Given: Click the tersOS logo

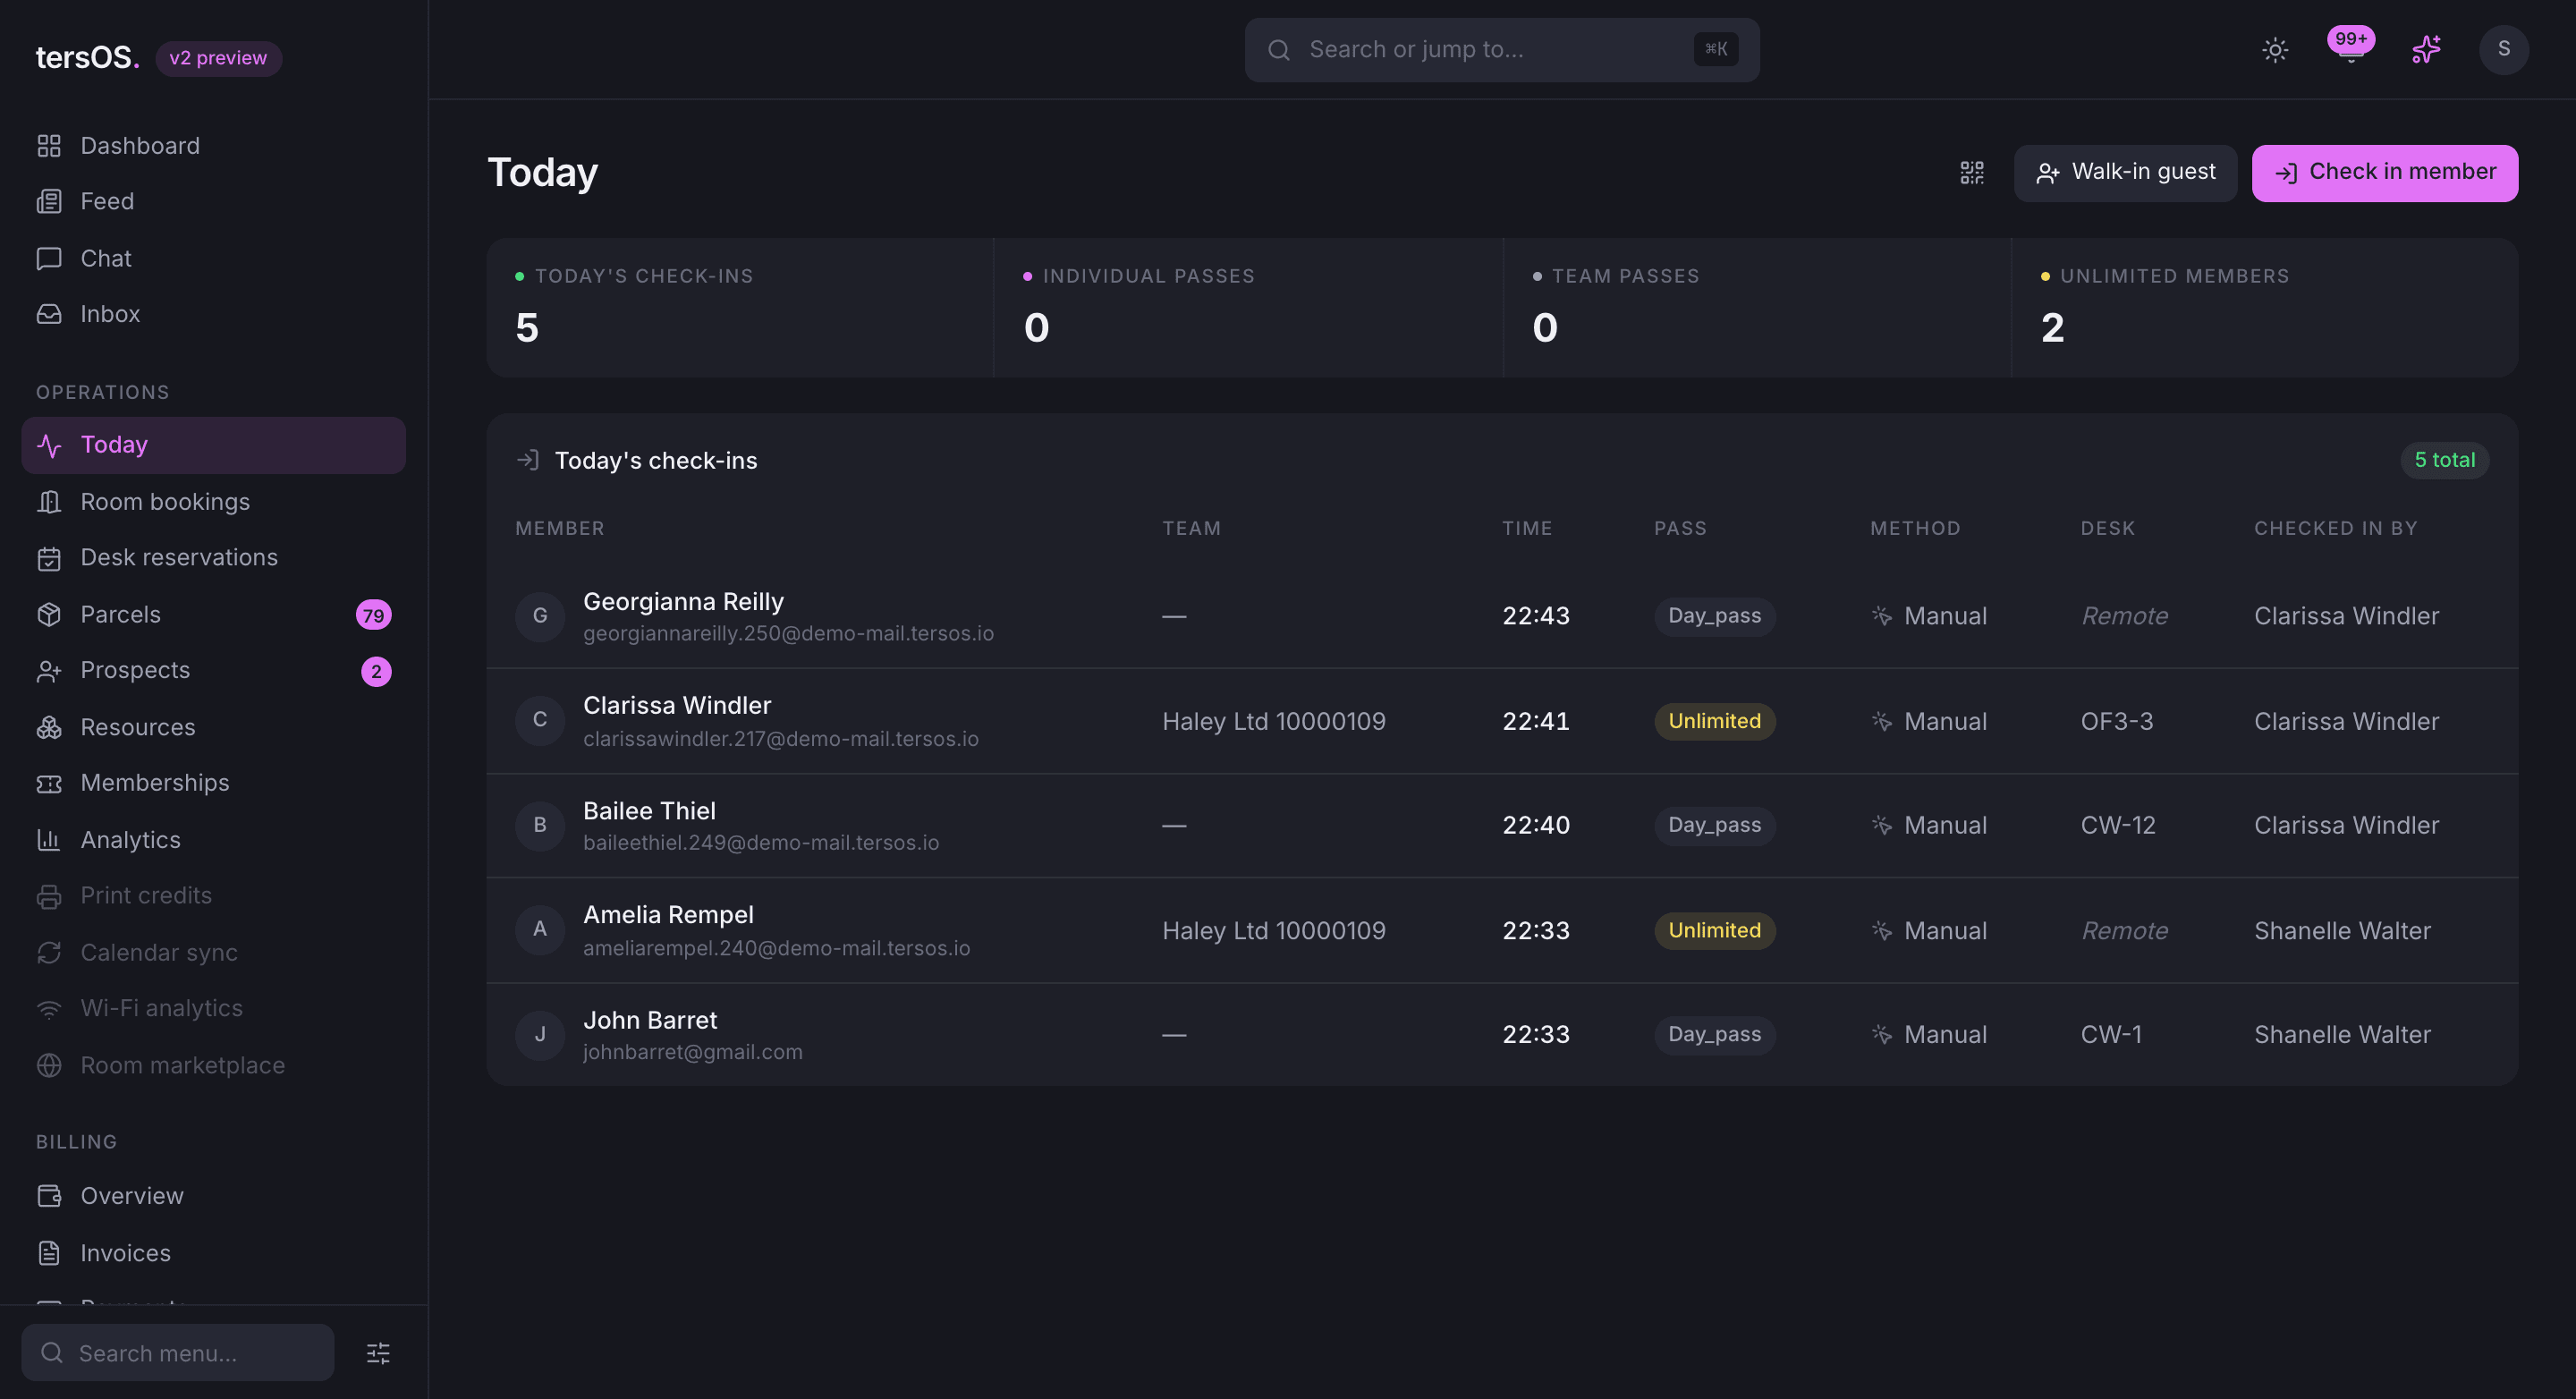Looking at the screenshot, I should pos(88,57).
